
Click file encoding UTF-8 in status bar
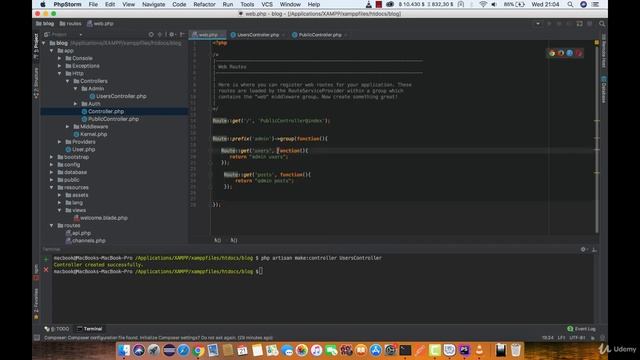pos(577,338)
